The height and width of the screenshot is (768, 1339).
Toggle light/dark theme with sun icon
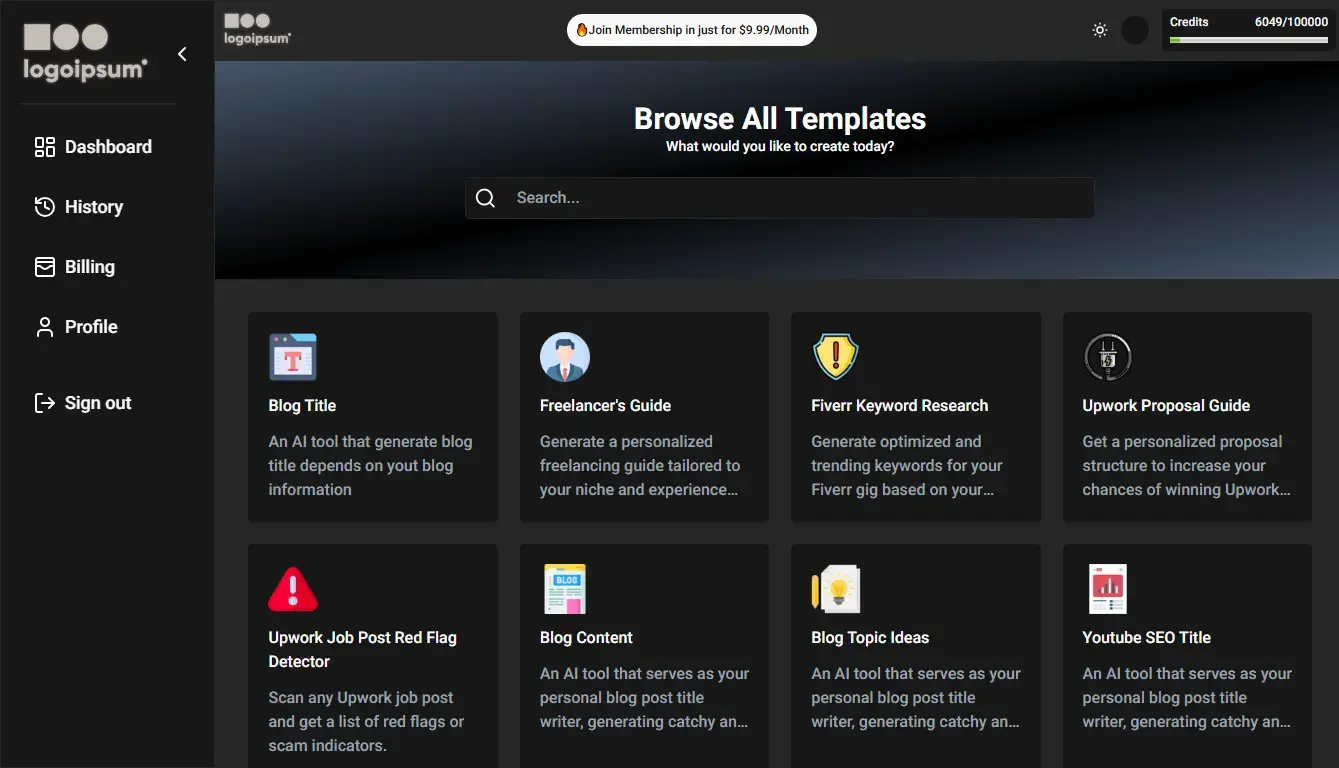click(x=1100, y=30)
